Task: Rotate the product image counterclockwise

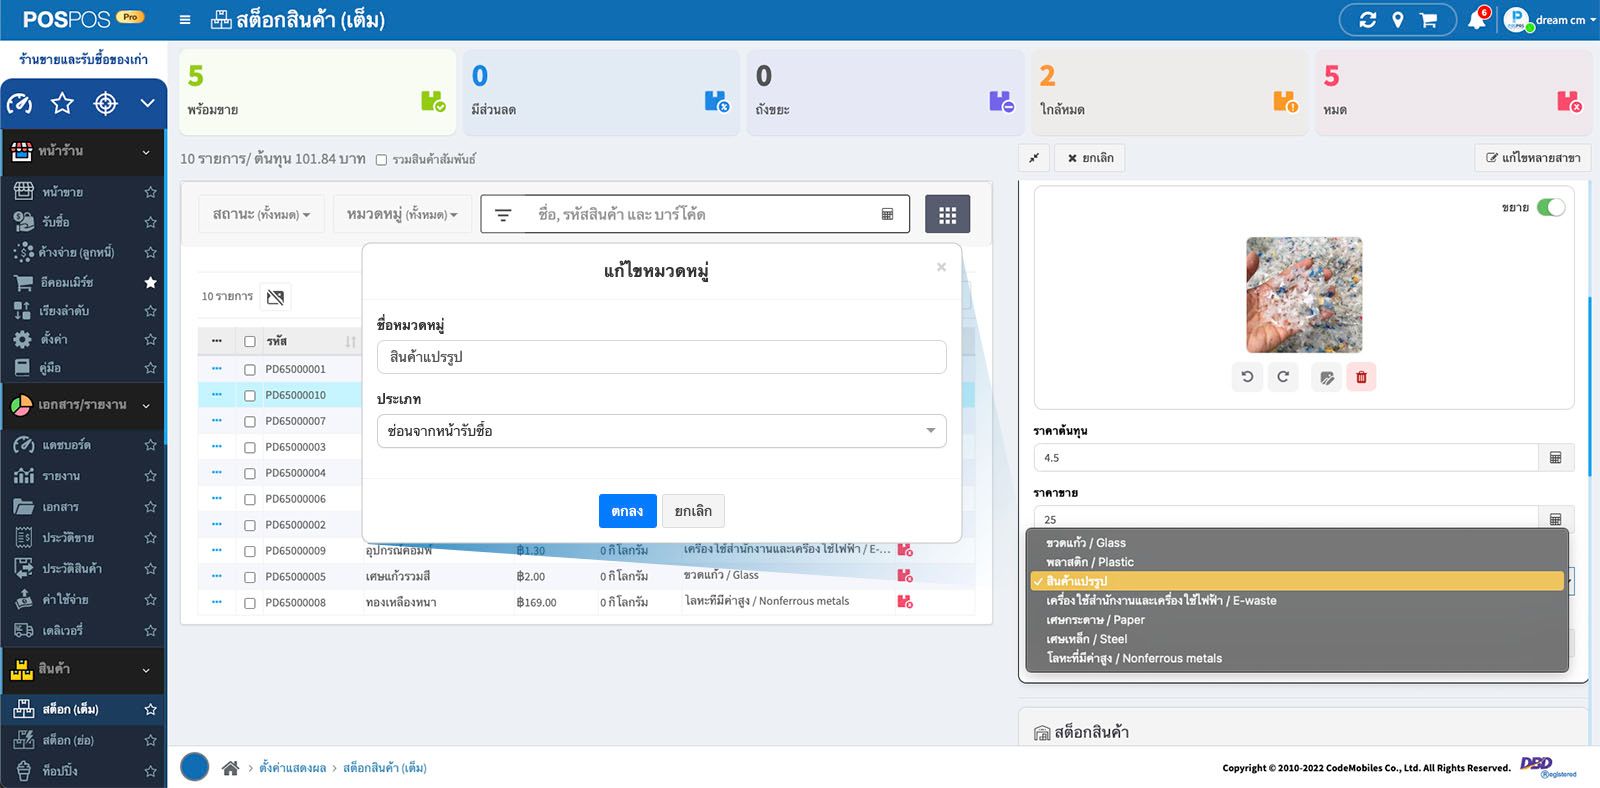Action: (x=1247, y=377)
